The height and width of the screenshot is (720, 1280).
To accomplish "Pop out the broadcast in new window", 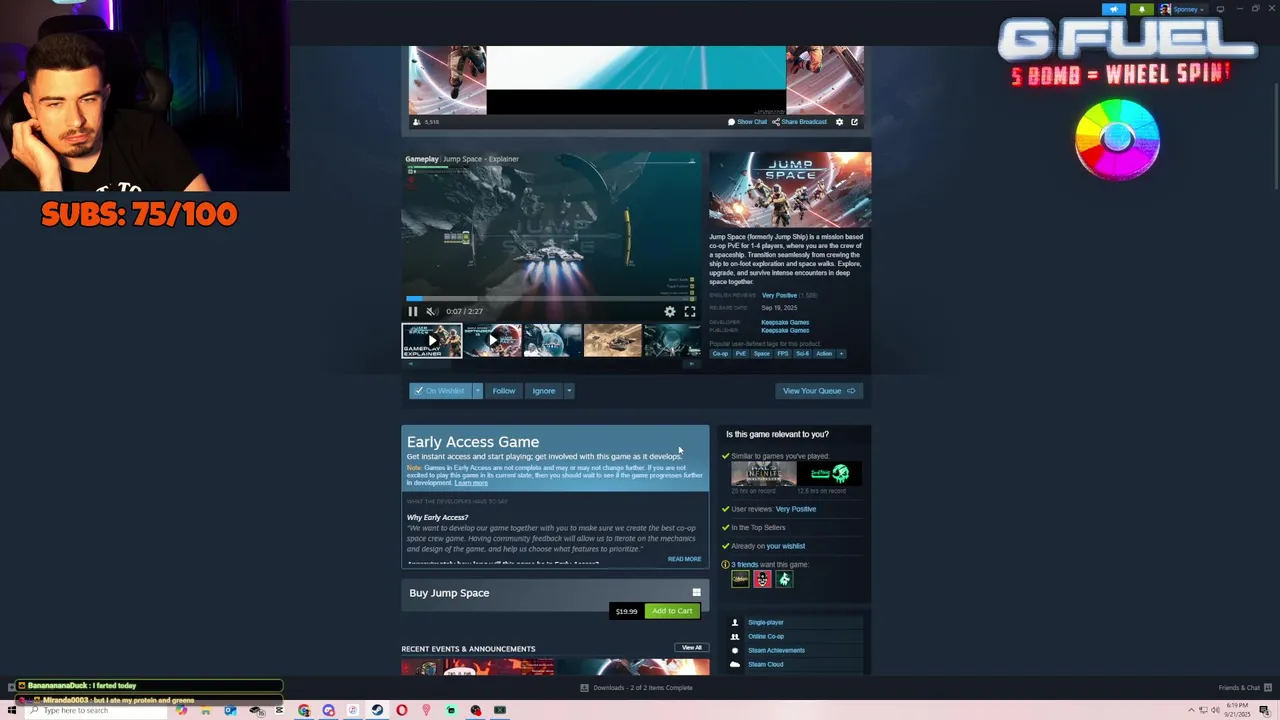I will pyautogui.click(x=854, y=122).
